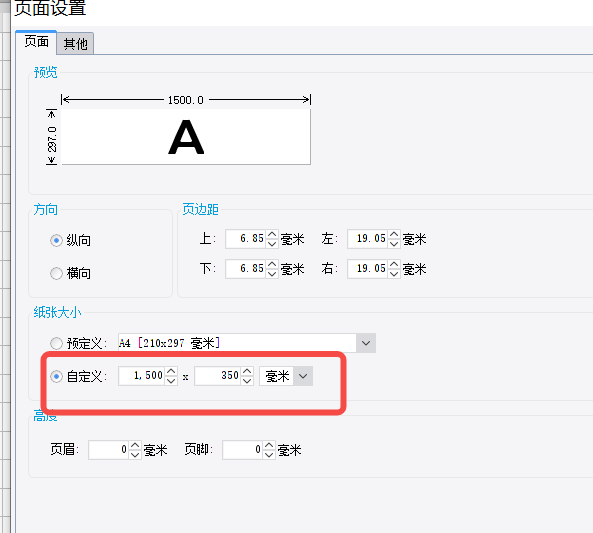Viewport: 593px width, 533px height.
Task: Click the 页面设置 dialog title
Action: pyautogui.click(x=50, y=8)
